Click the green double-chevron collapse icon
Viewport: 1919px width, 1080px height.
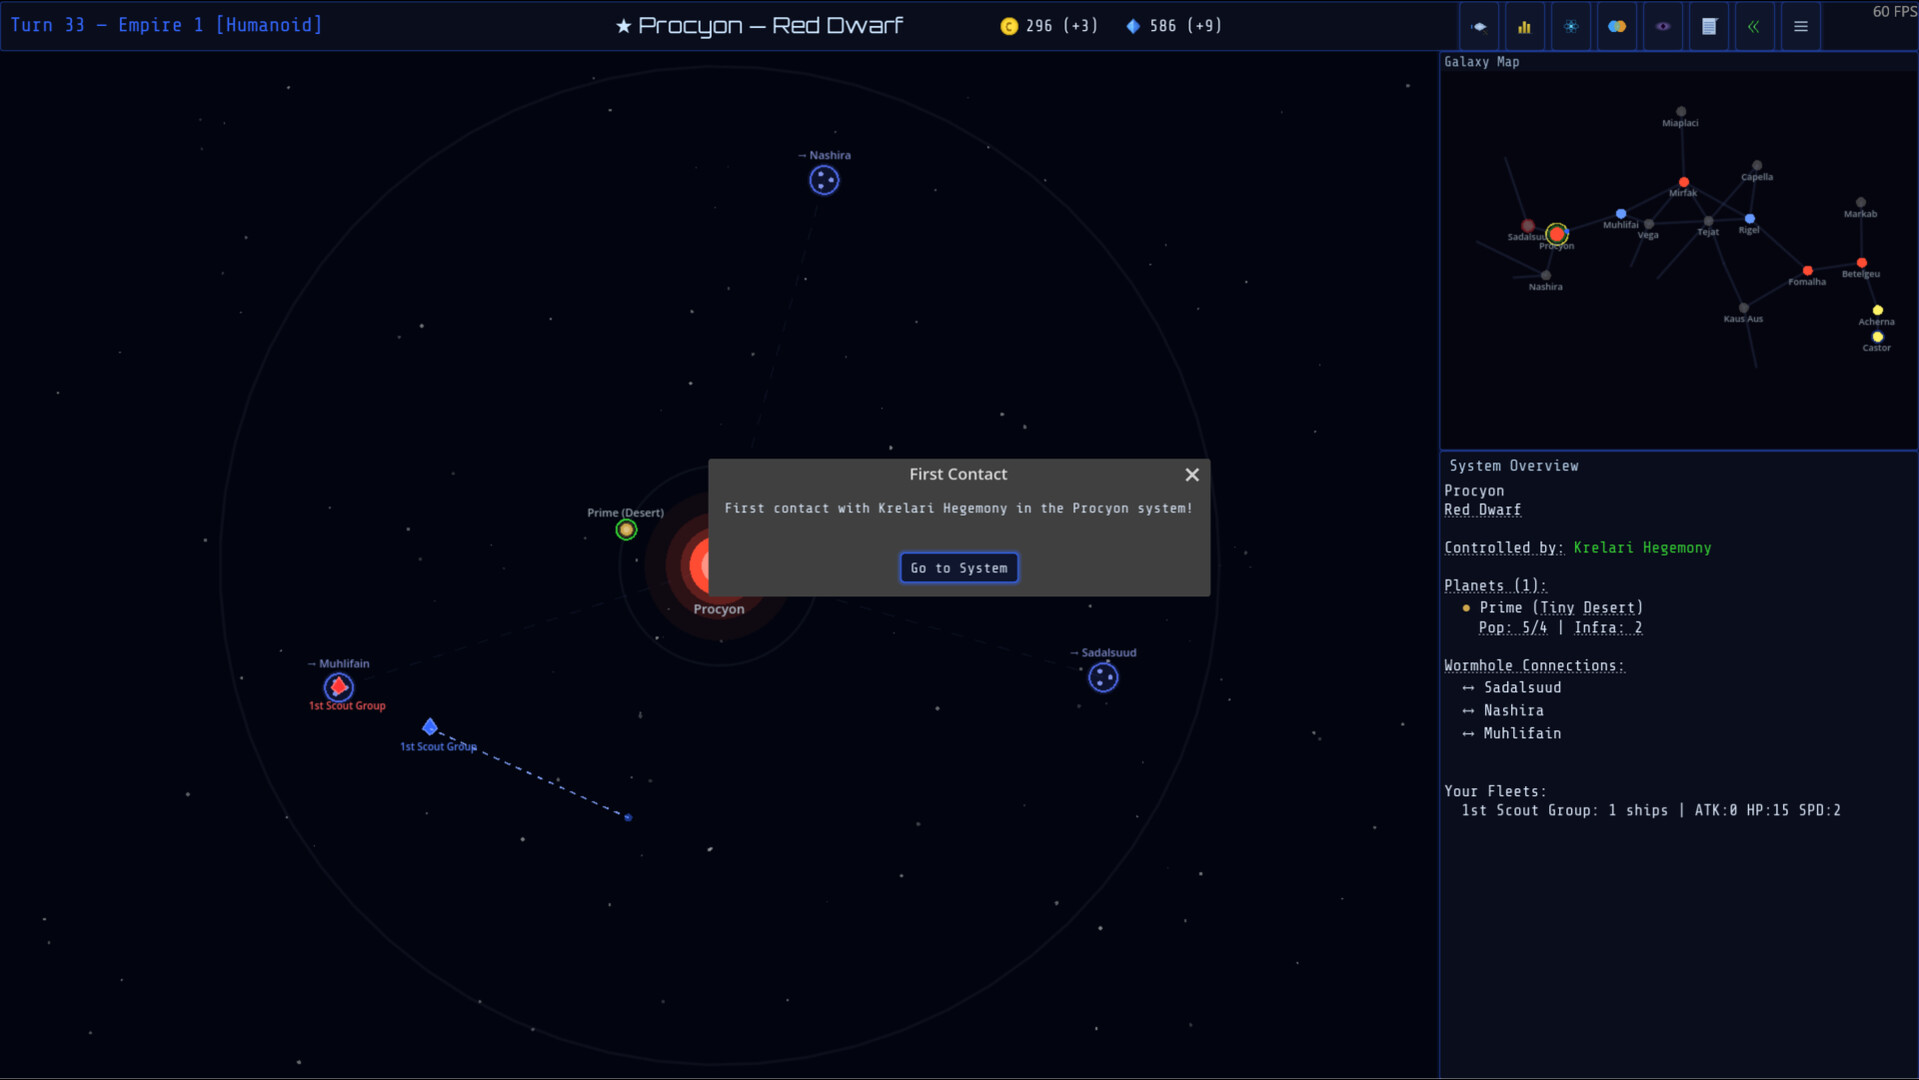(x=1754, y=27)
